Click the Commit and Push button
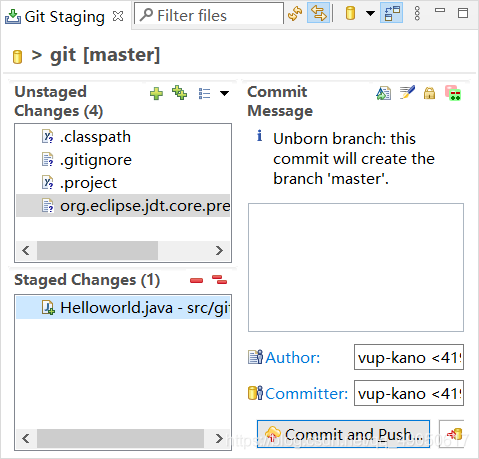 point(343,434)
